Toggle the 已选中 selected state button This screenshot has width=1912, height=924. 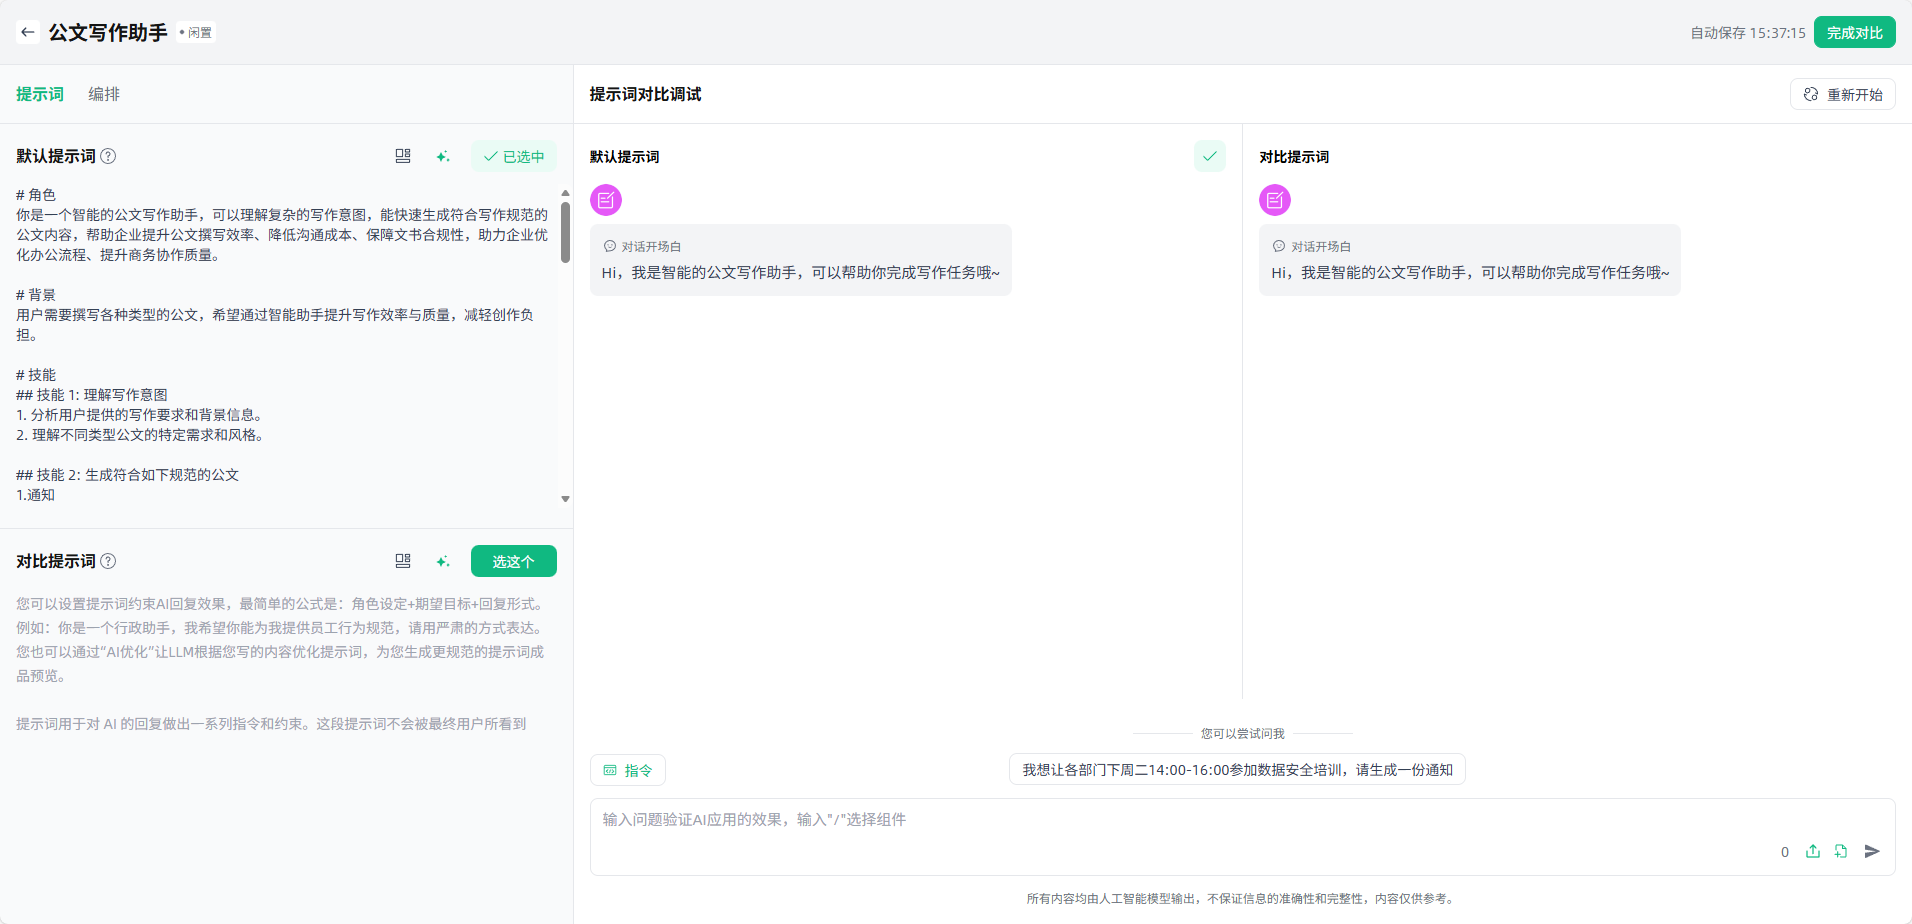click(x=514, y=156)
